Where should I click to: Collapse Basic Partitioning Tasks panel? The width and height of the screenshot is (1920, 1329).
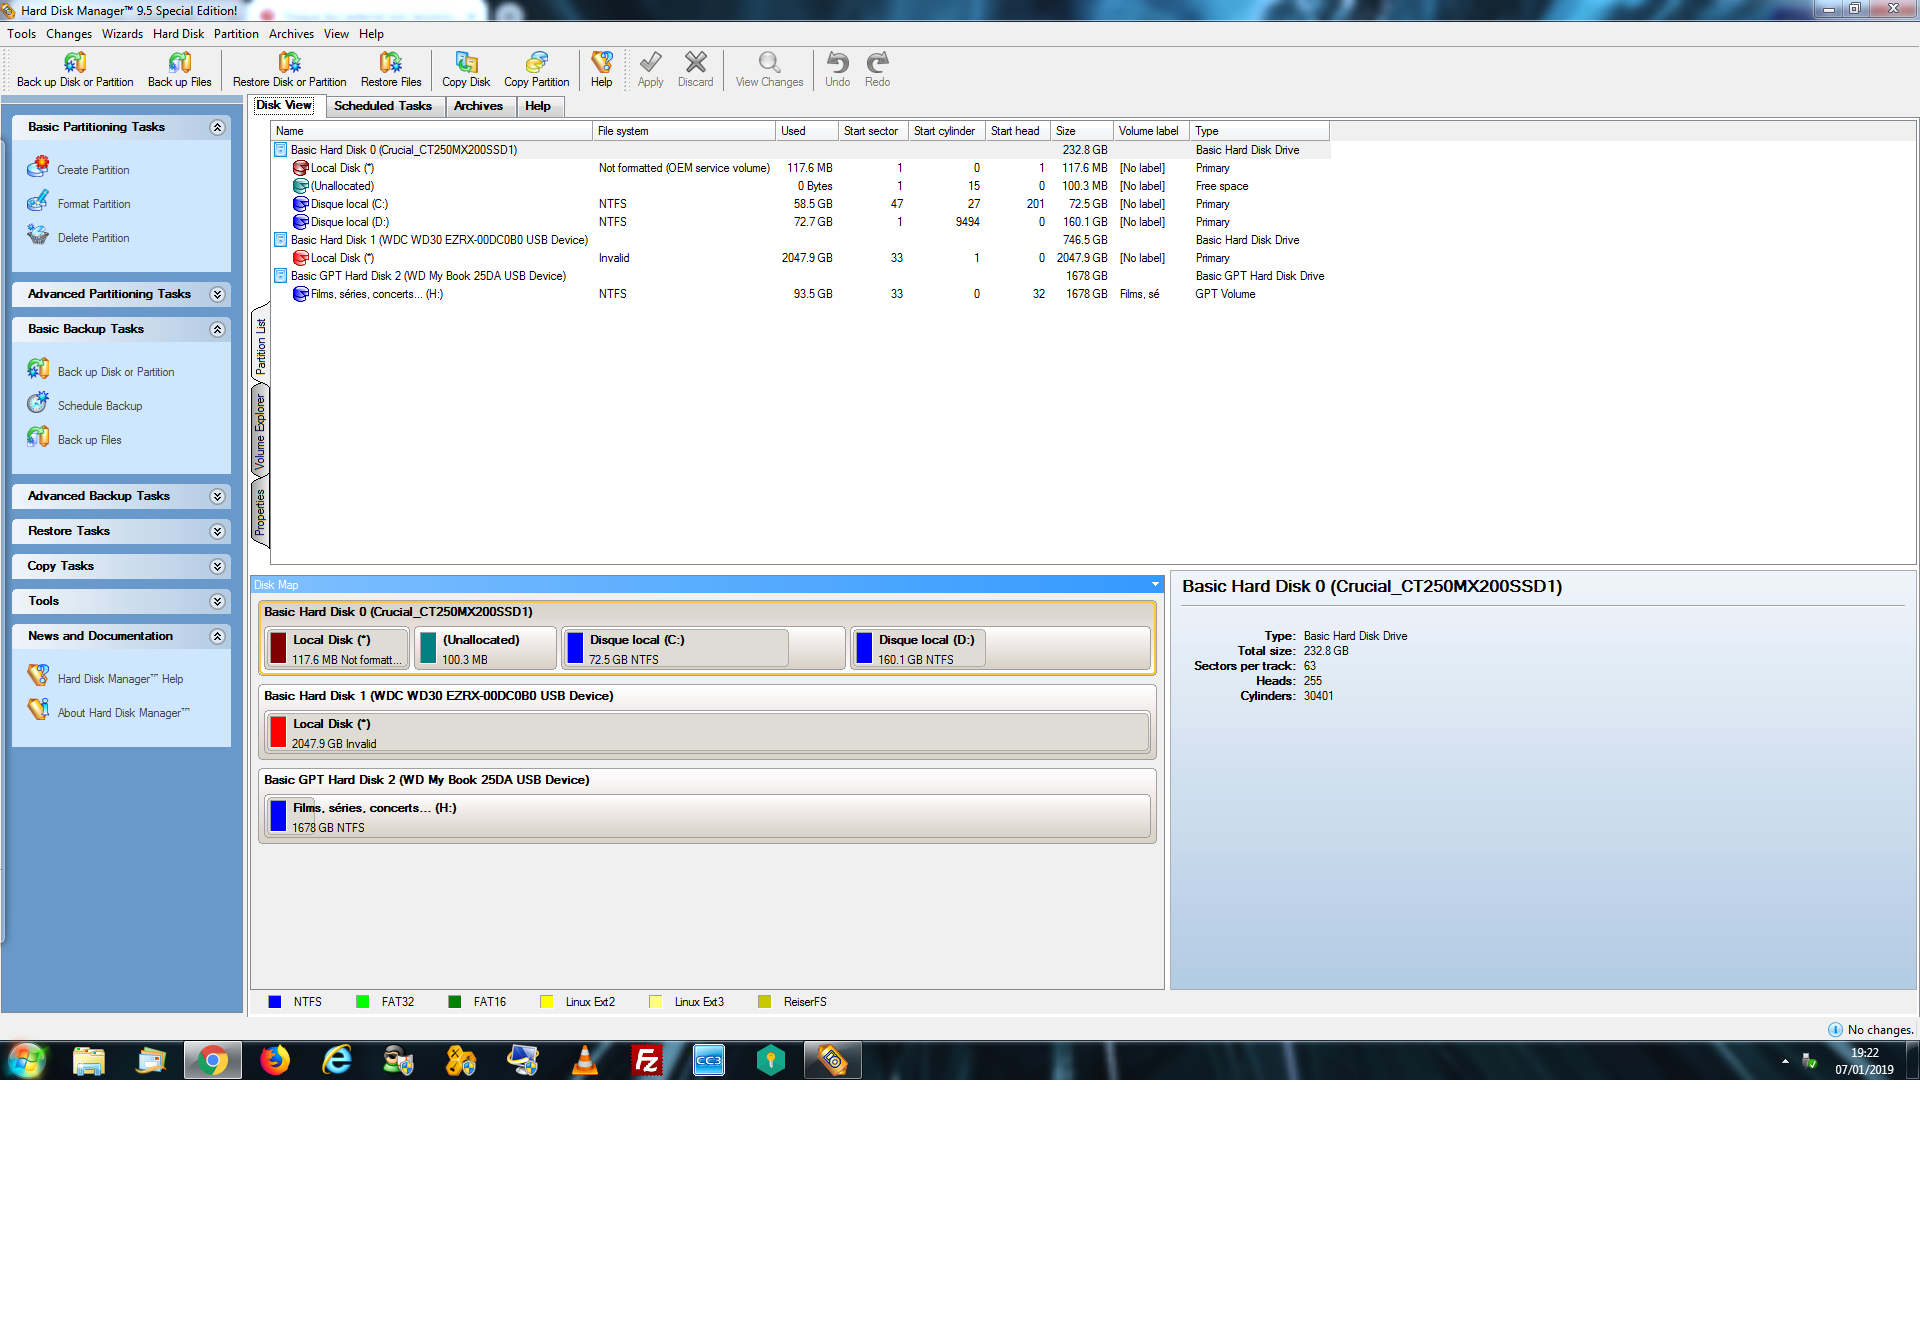pos(217,128)
